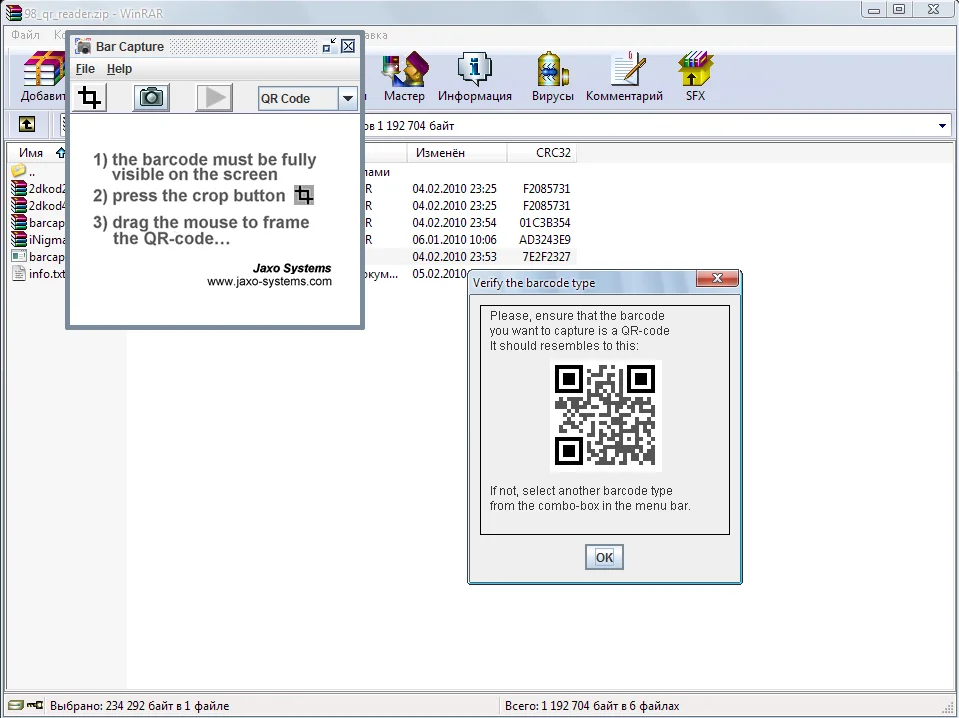Click the Добавить add icon in WinRAR toolbar

pyautogui.click(x=43, y=77)
